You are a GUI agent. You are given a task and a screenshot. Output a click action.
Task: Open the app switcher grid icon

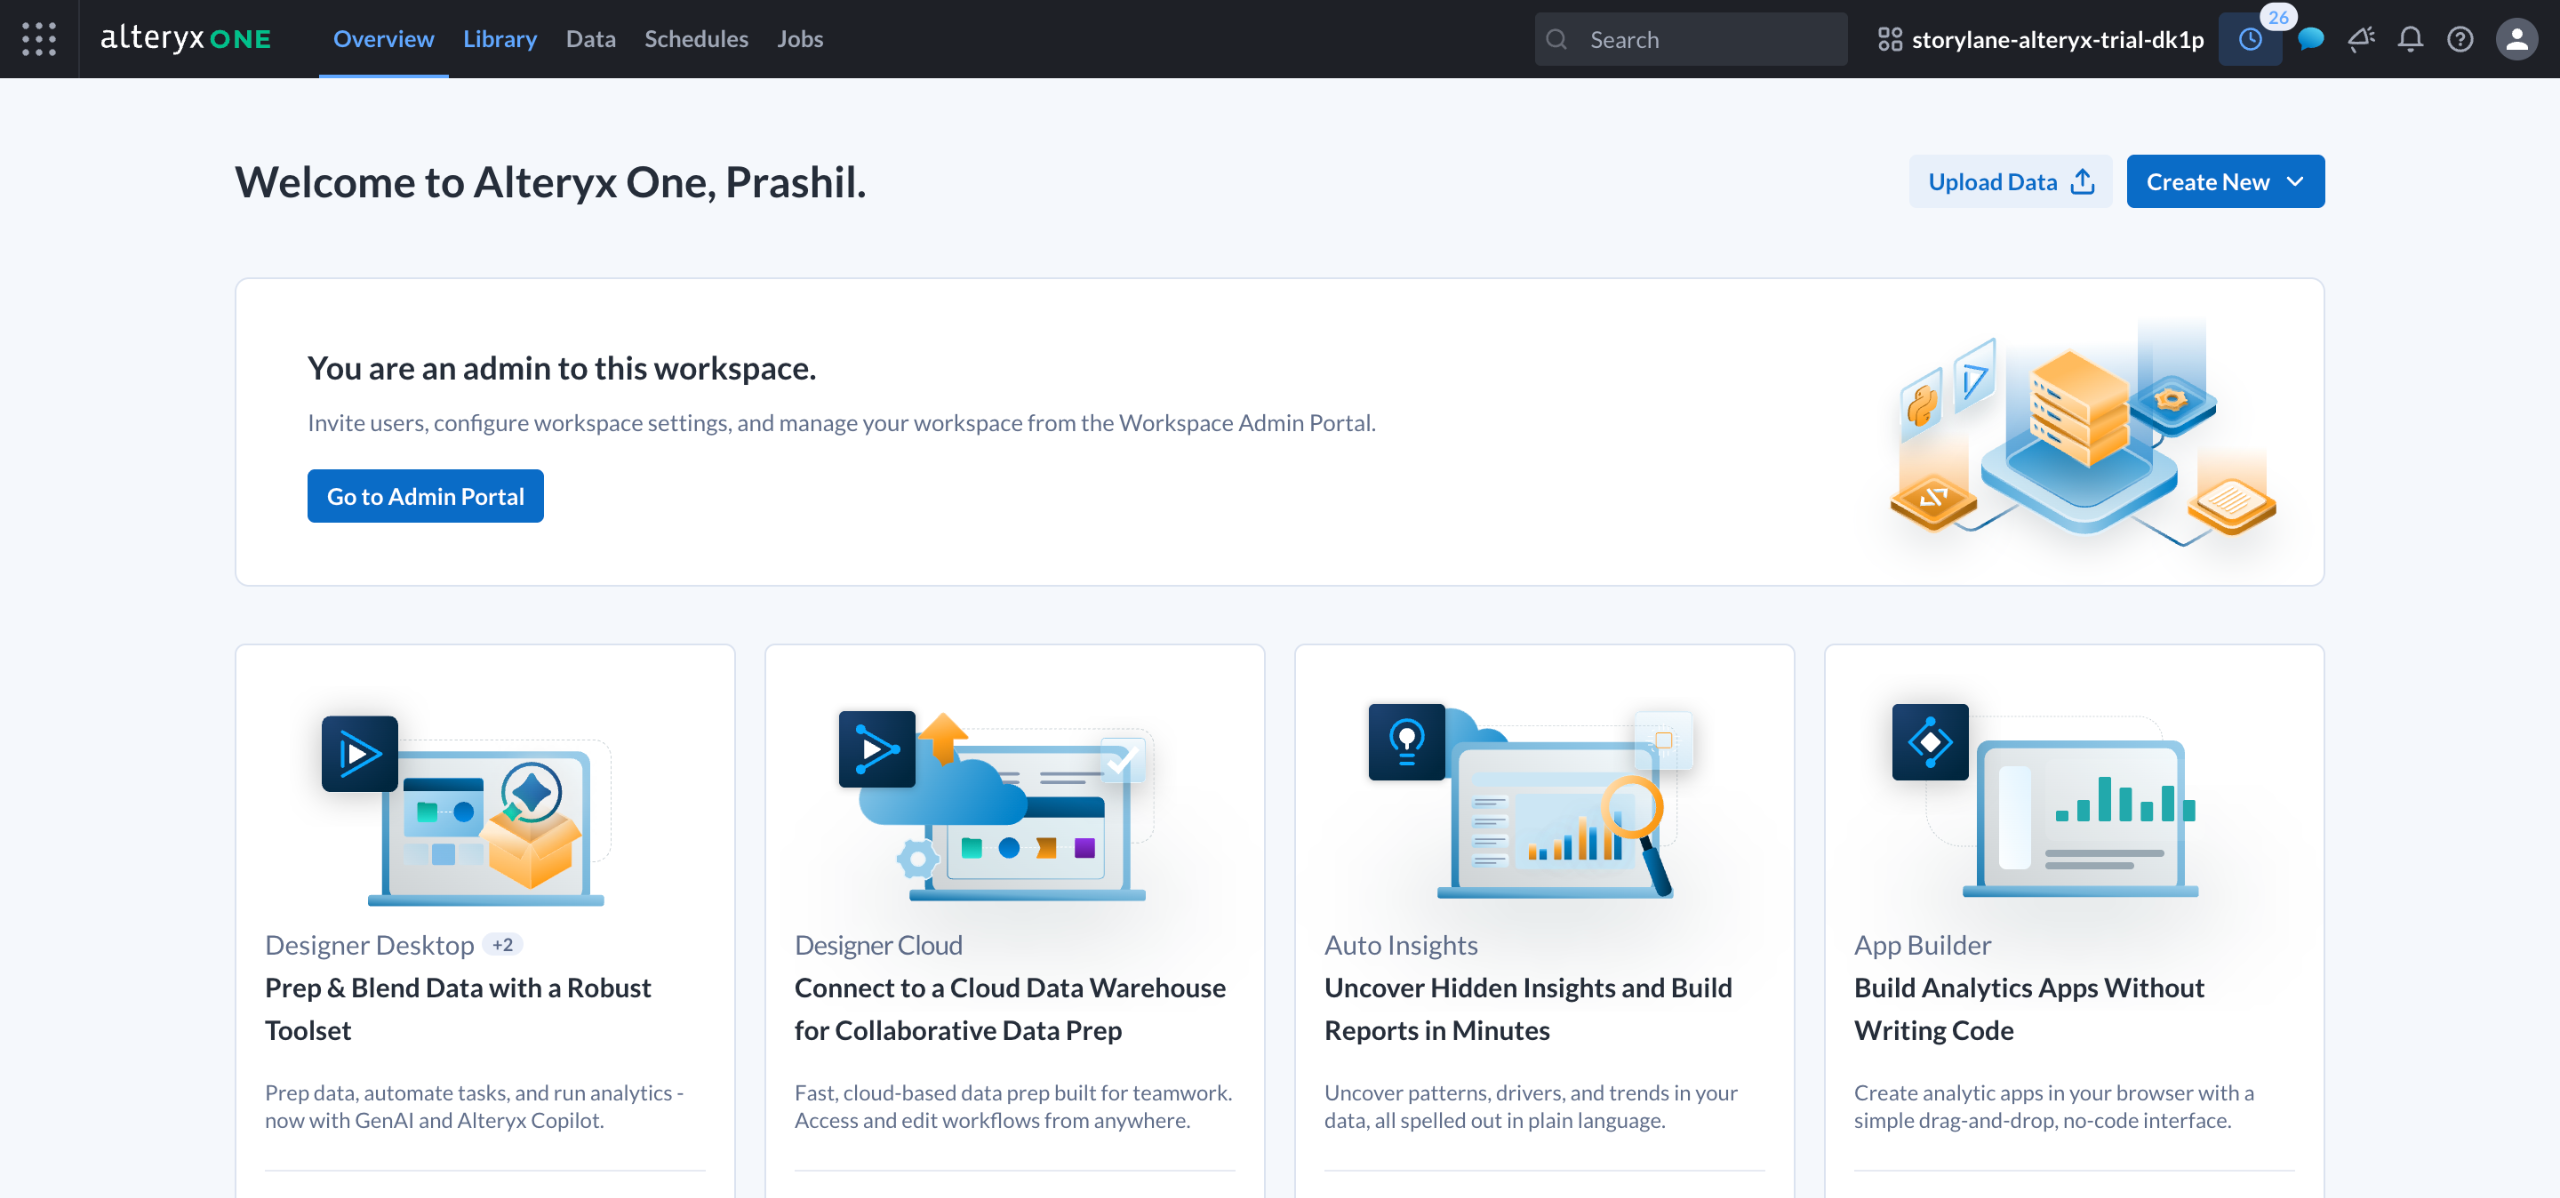[39, 39]
